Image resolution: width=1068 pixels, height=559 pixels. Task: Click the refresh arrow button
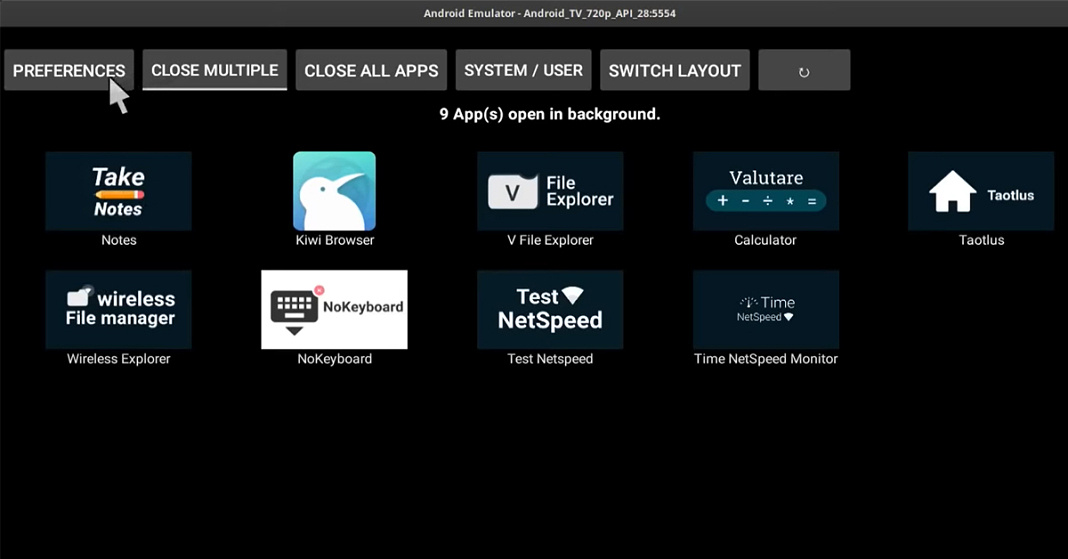click(804, 70)
